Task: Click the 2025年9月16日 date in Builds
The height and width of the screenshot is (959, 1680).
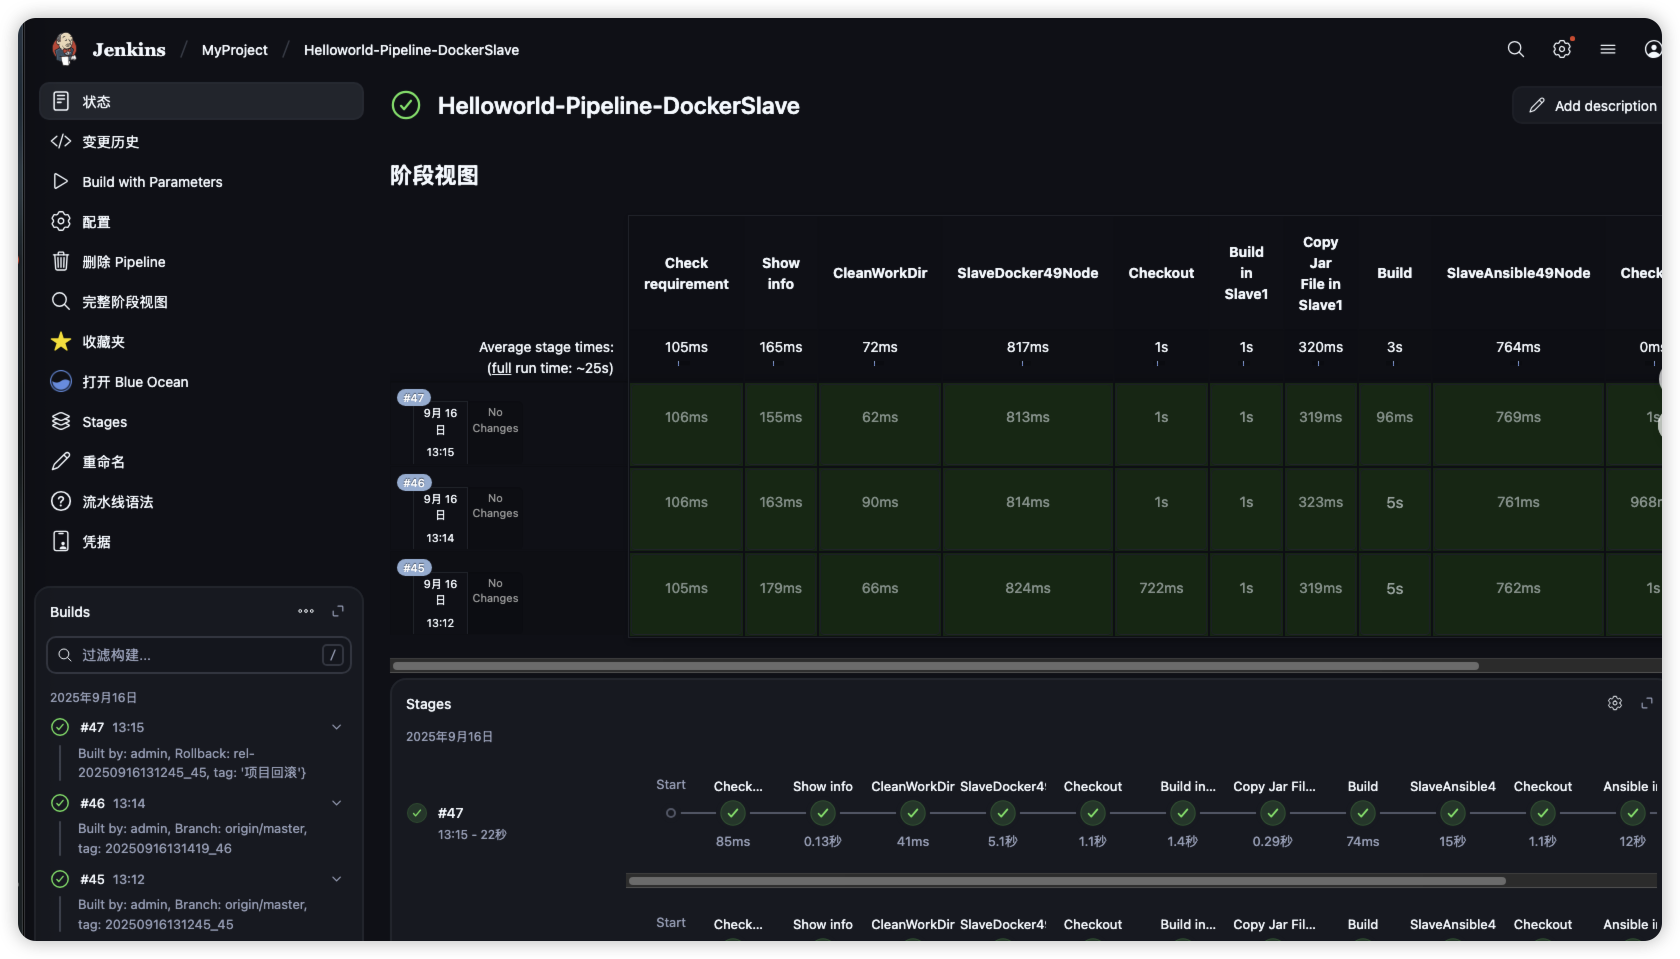Action: (x=94, y=697)
